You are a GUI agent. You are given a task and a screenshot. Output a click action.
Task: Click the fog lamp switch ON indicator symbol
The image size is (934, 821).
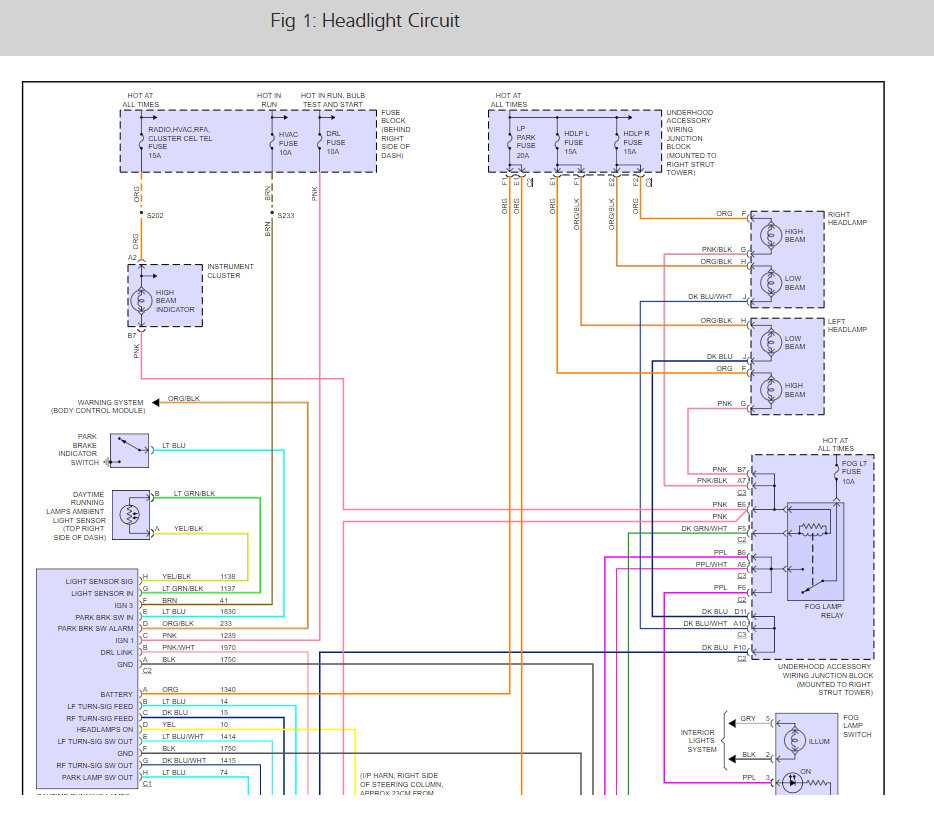coord(792,782)
